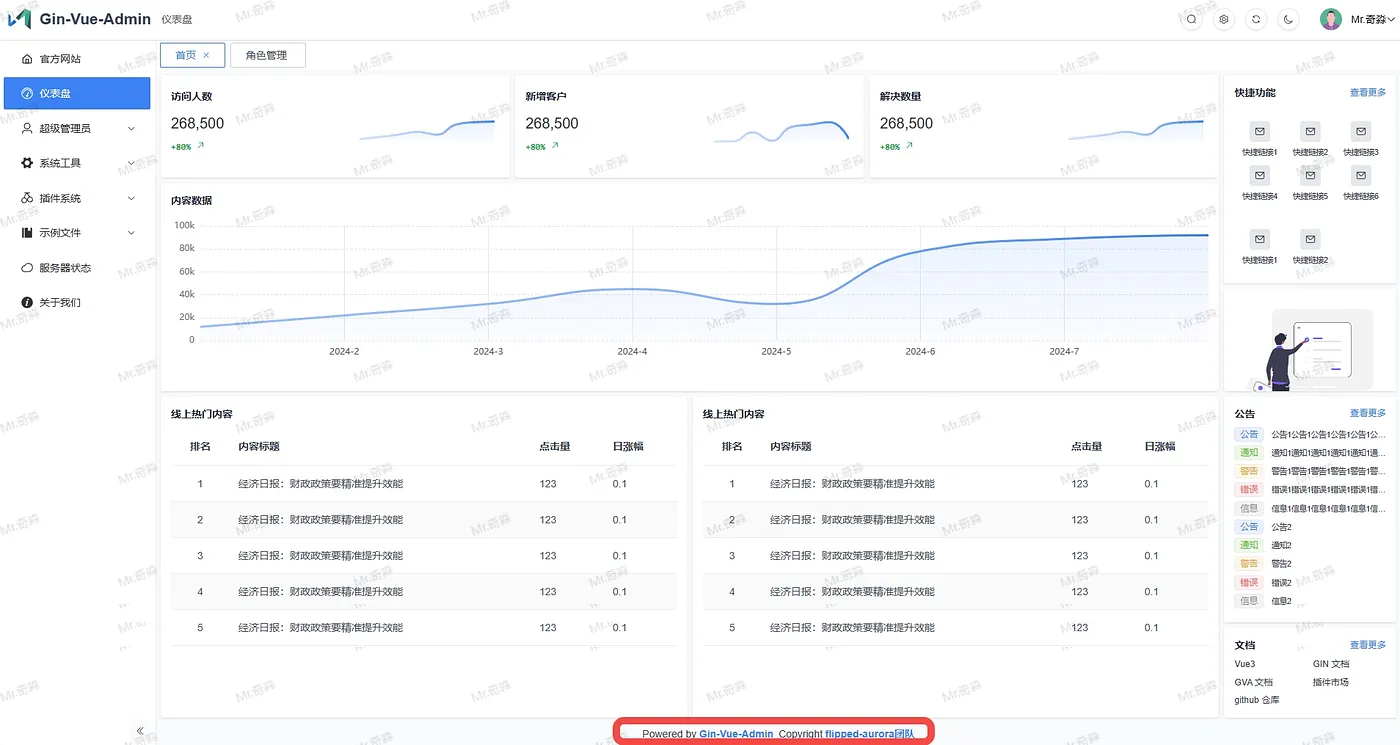The image size is (1400, 745).
Task: Open the GIN 文档 link
Action: 1331,664
